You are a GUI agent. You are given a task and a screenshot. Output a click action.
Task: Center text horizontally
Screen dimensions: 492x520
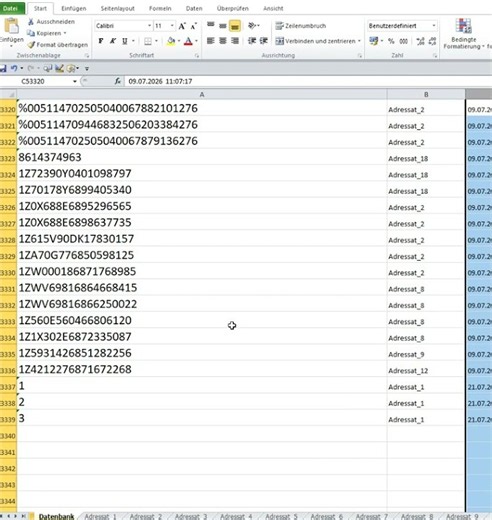click(x=223, y=41)
